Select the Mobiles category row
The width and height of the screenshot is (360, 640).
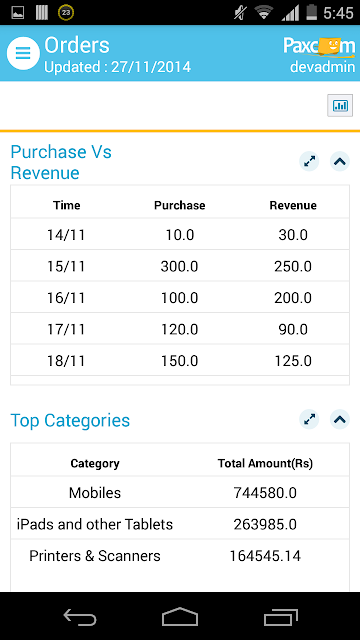[x=180, y=493]
